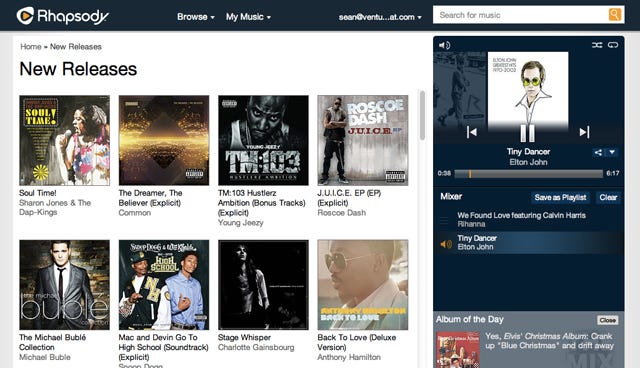640x368 pixels.
Task: Click Elvis' Christmas Album thumbnail
Action: click(x=458, y=350)
